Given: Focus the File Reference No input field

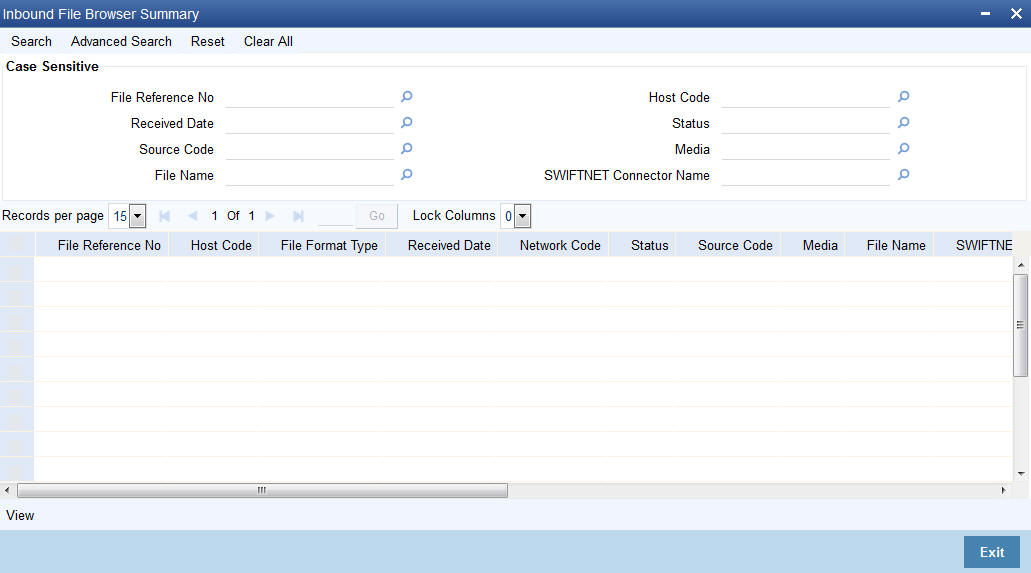Looking at the screenshot, I should [x=309, y=97].
